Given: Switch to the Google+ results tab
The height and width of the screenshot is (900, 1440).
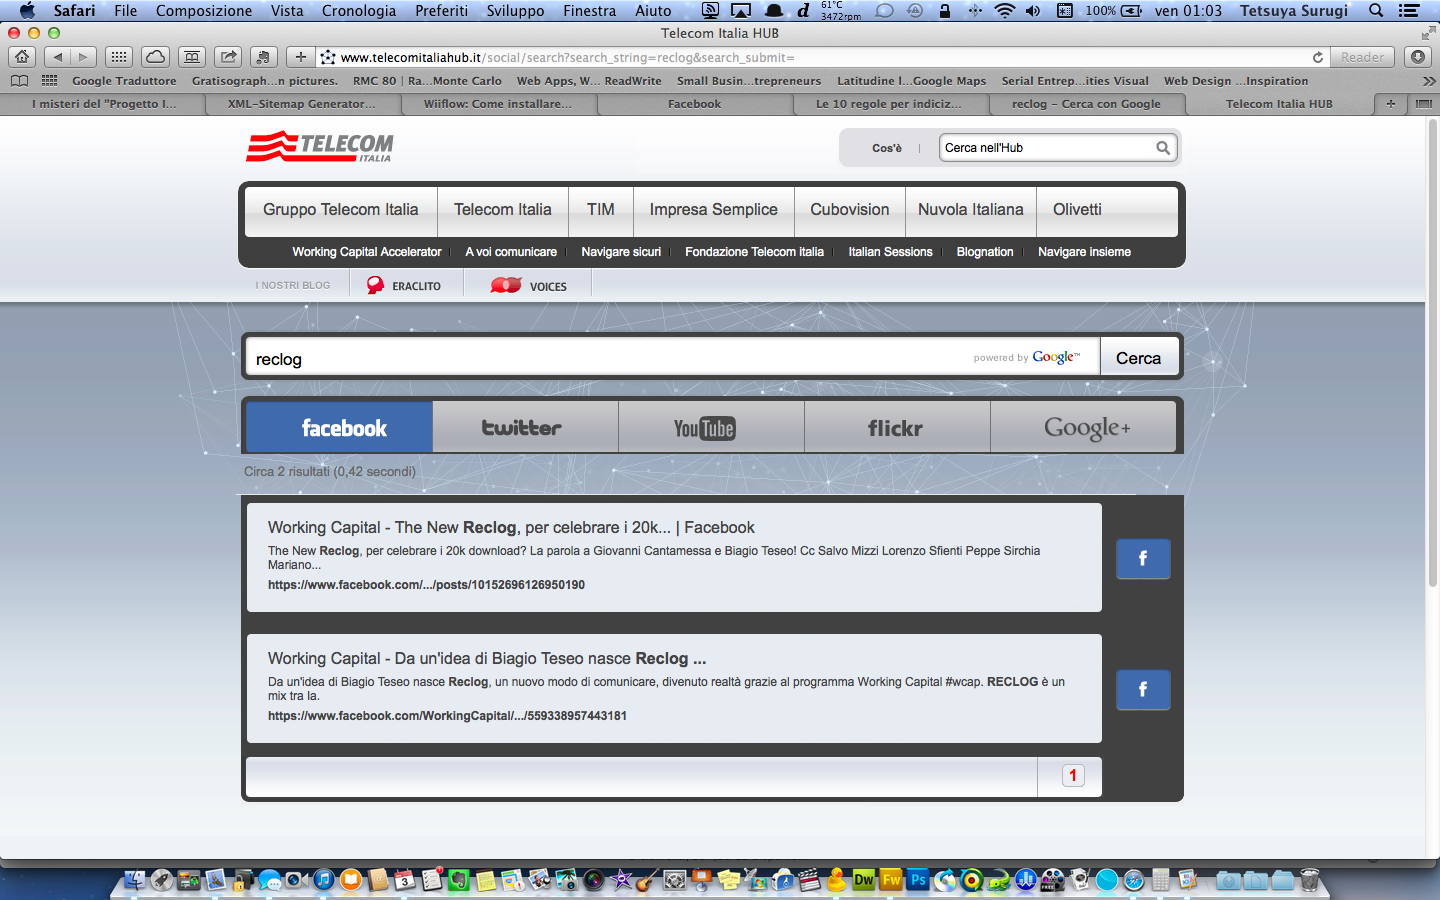Looking at the screenshot, I should [1083, 427].
